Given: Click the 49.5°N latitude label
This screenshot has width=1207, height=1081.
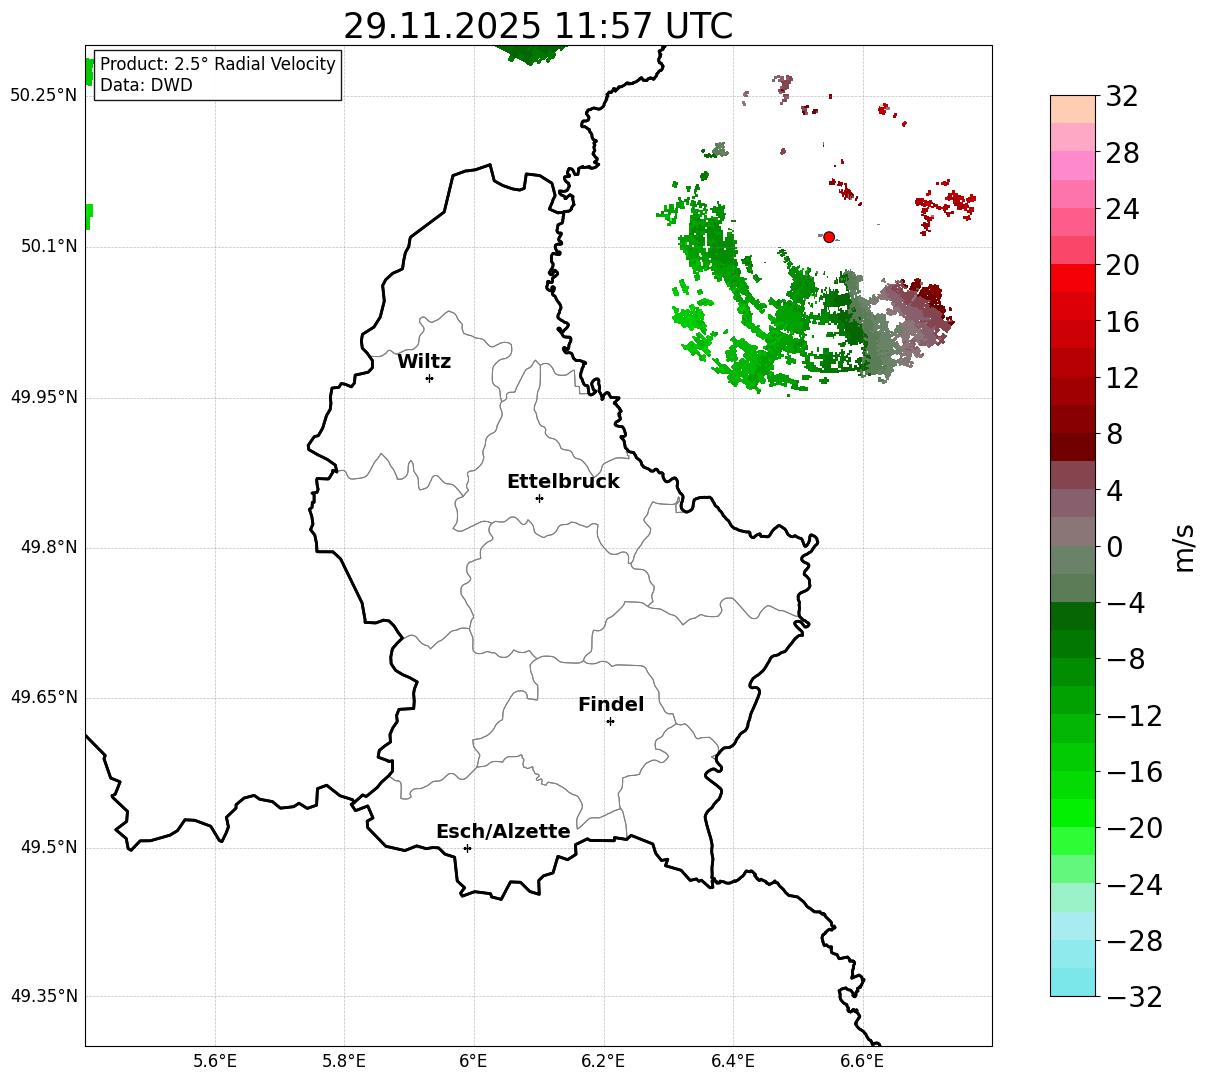Looking at the screenshot, I should [x=49, y=847].
